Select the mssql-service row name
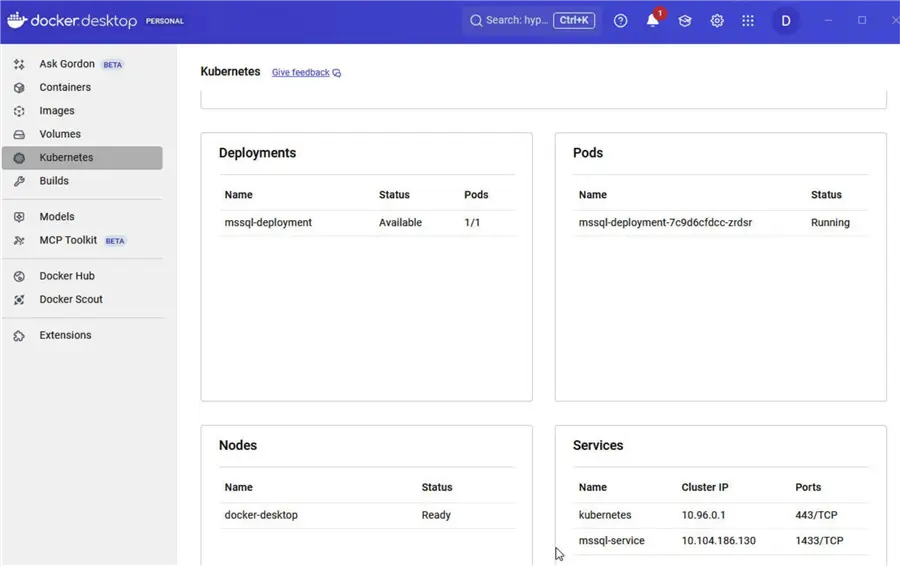 [612, 540]
